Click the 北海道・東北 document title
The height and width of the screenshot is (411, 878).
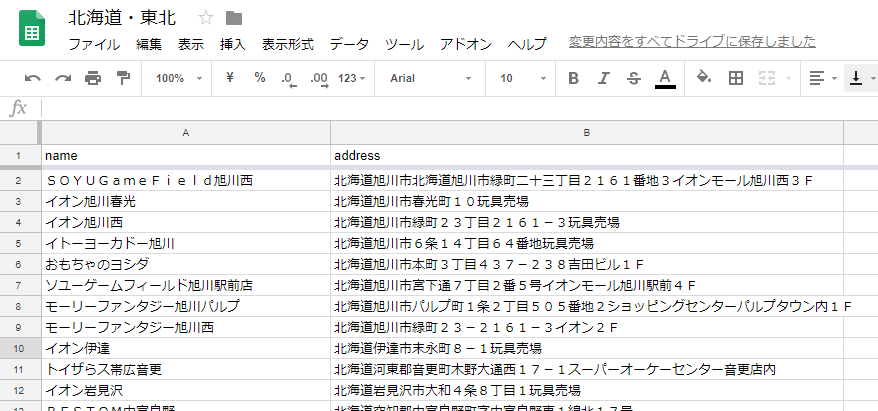point(122,18)
